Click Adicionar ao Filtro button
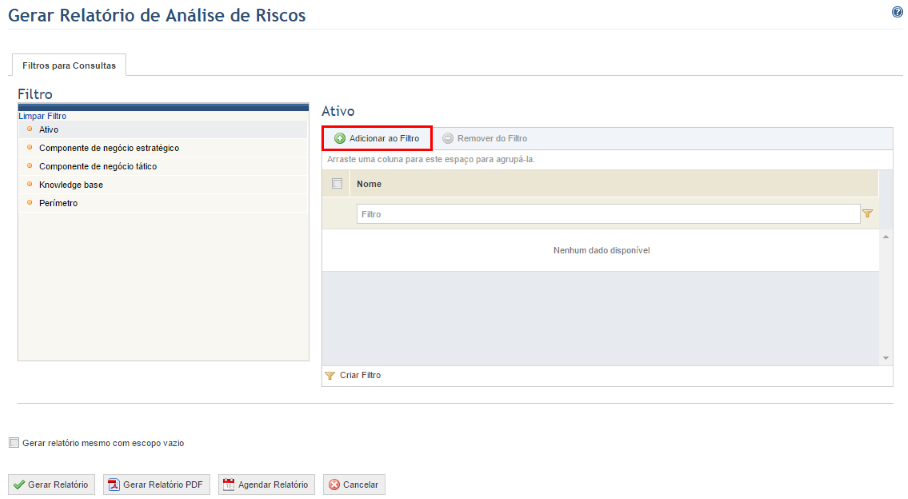This screenshot has width=908, height=499. [x=377, y=138]
